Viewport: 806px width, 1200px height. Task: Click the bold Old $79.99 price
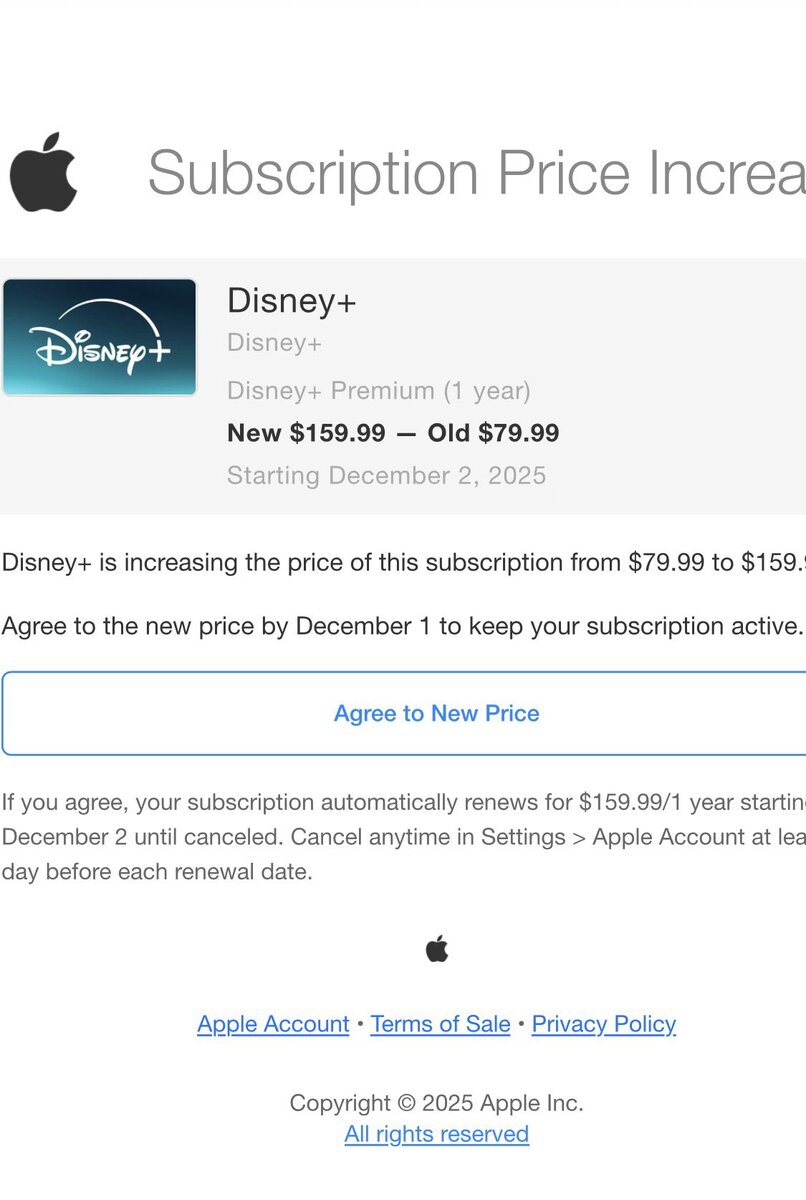[493, 433]
